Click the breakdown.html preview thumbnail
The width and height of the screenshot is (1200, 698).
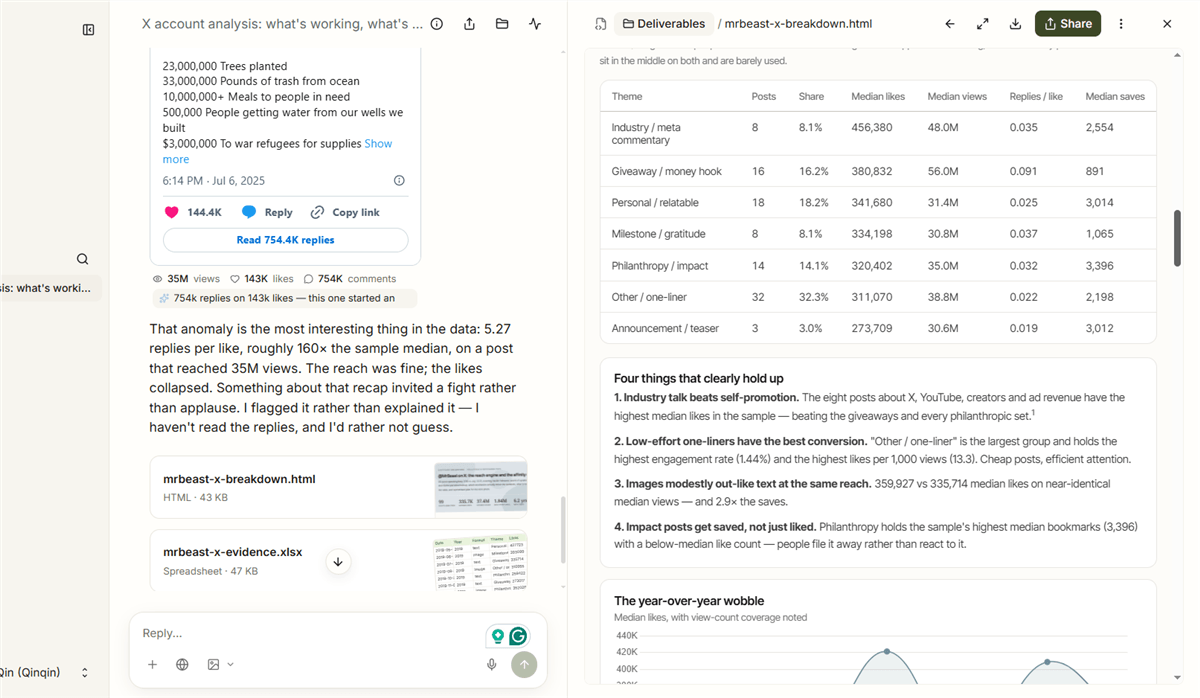point(481,487)
